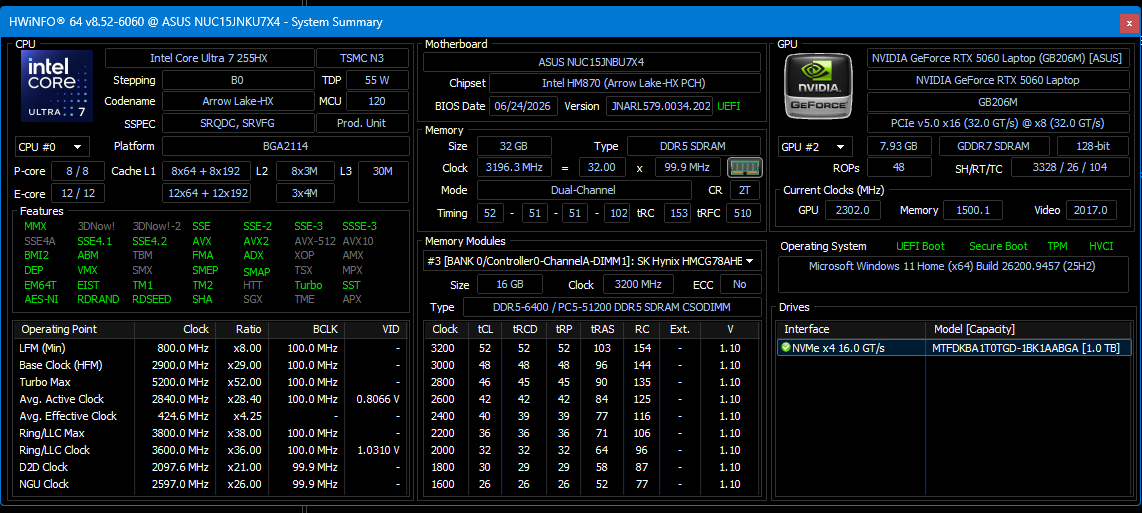Open the CPU #0 selector dropdown
Image resolution: width=1142 pixels, height=513 pixels.
coord(52,146)
